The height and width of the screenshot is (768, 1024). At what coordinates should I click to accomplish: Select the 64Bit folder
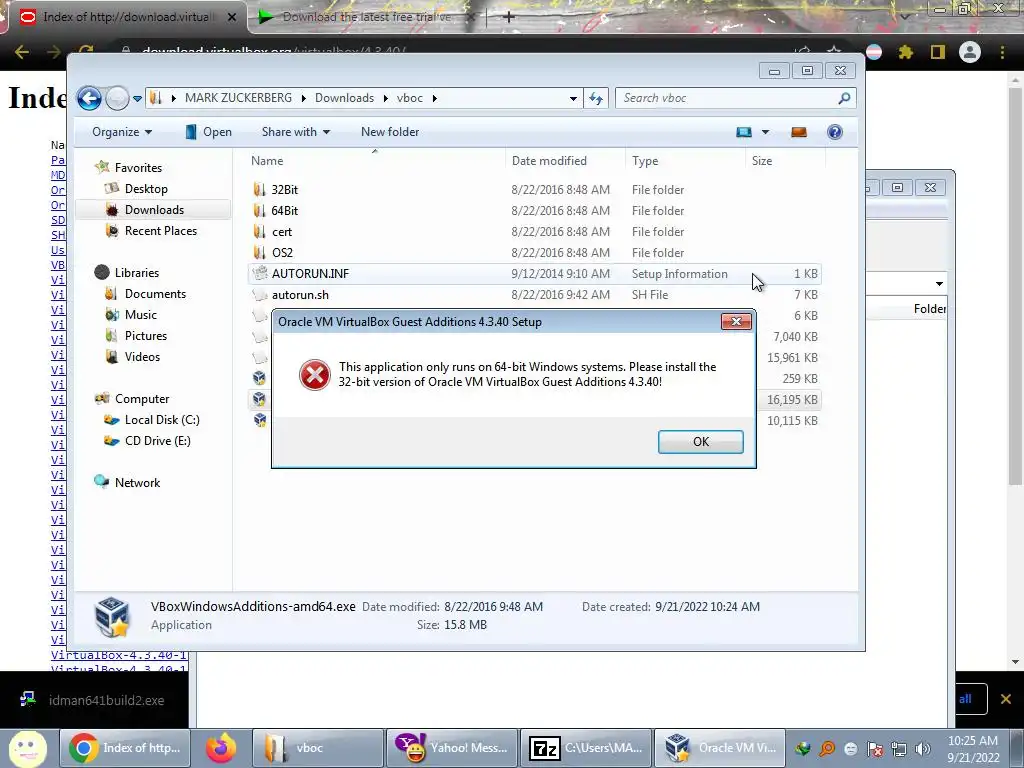(285, 211)
